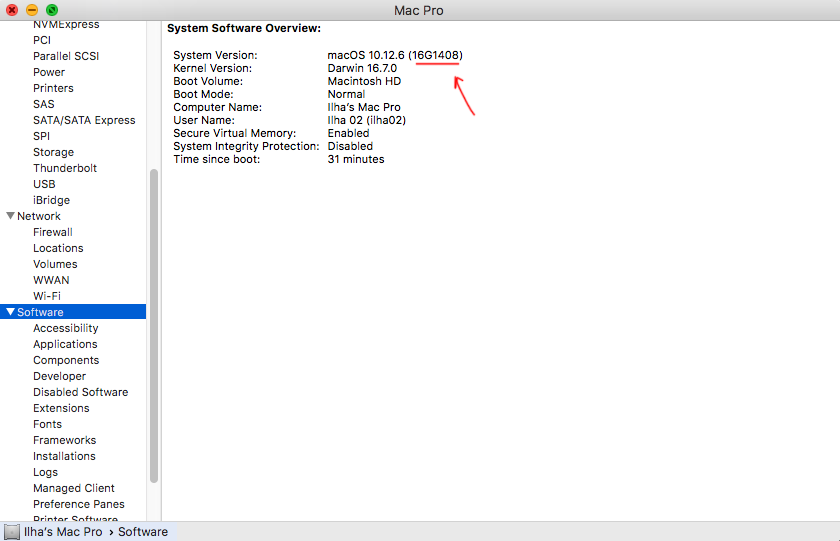840x541 pixels.
Task: Select Thunderbolt in the sidebar
Action: 65,168
